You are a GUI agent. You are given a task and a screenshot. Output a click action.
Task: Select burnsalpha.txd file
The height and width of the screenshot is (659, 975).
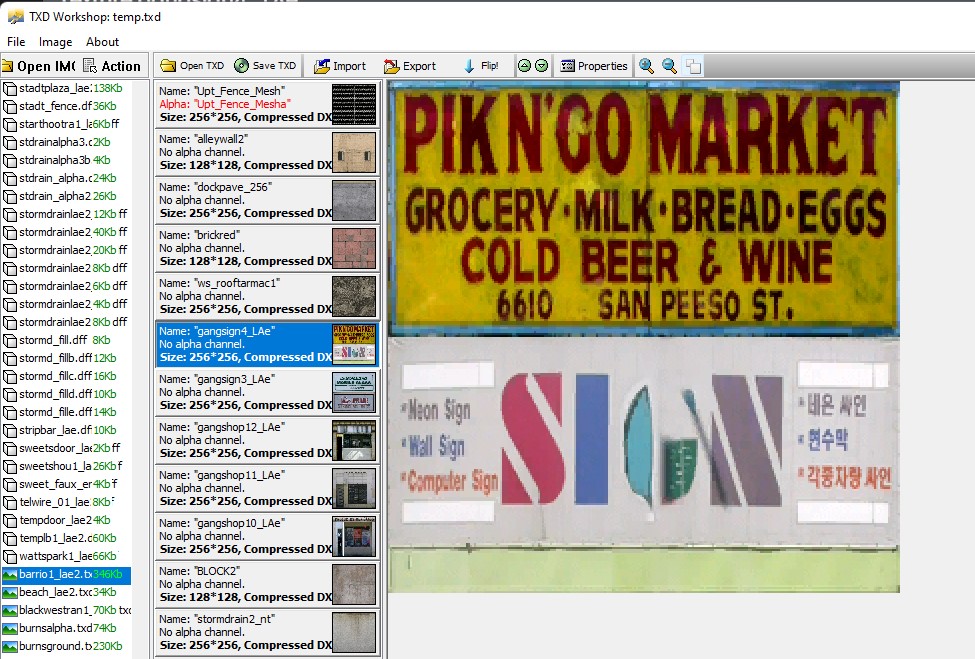coord(66,629)
